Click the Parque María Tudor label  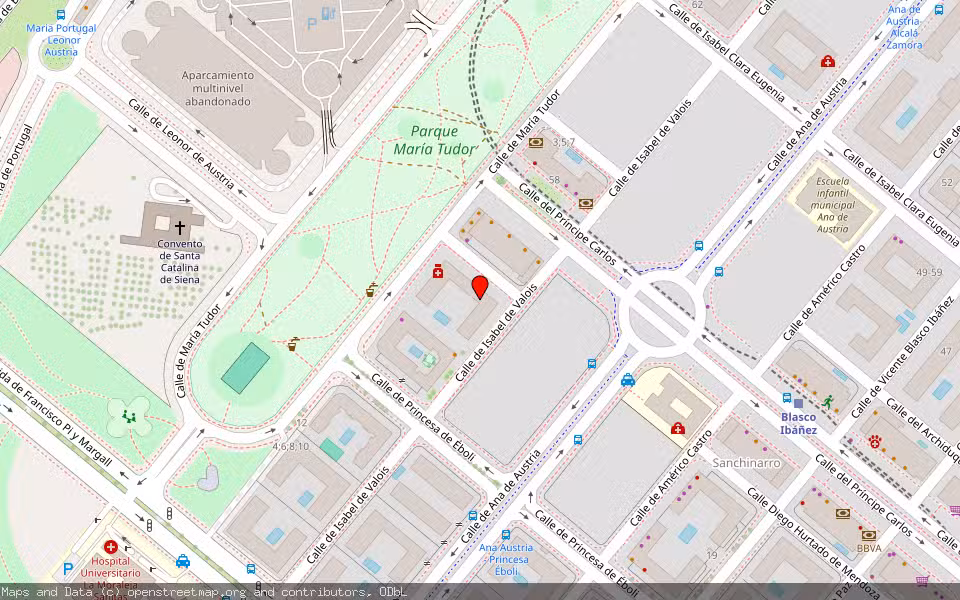[x=435, y=140]
